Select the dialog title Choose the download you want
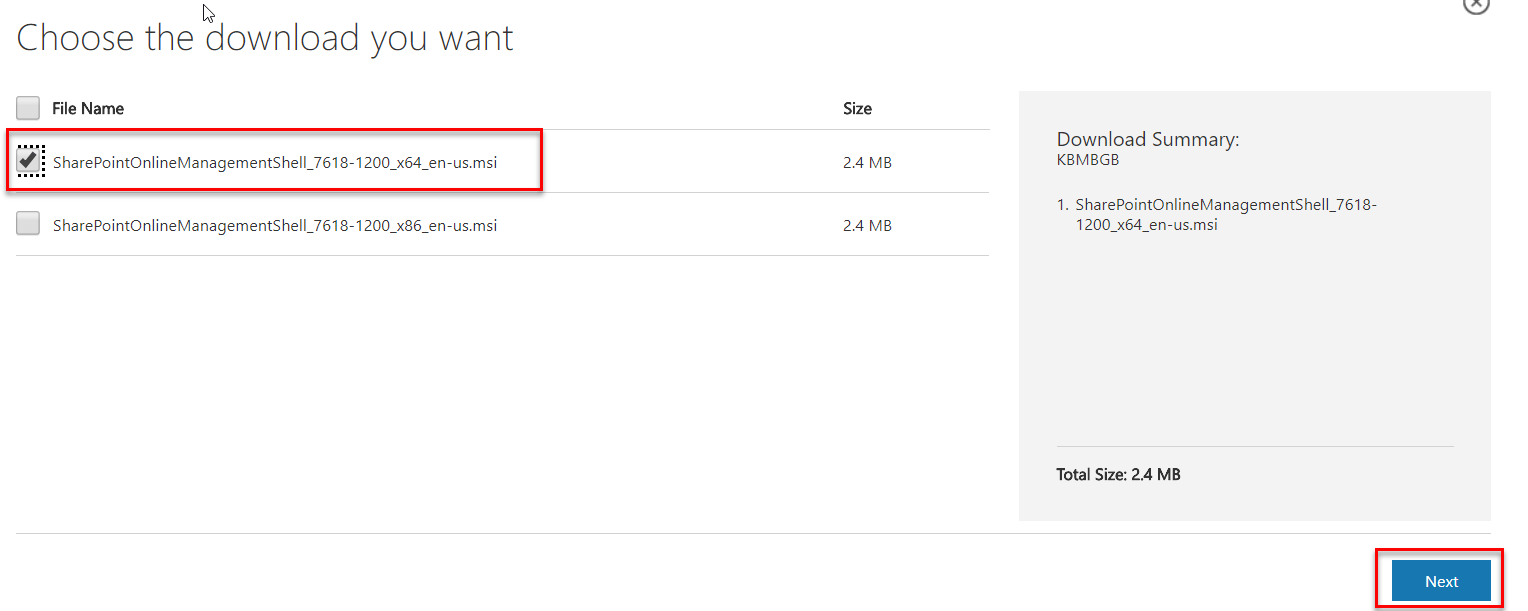This screenshot has height=611, width=1528. (264, 37)
